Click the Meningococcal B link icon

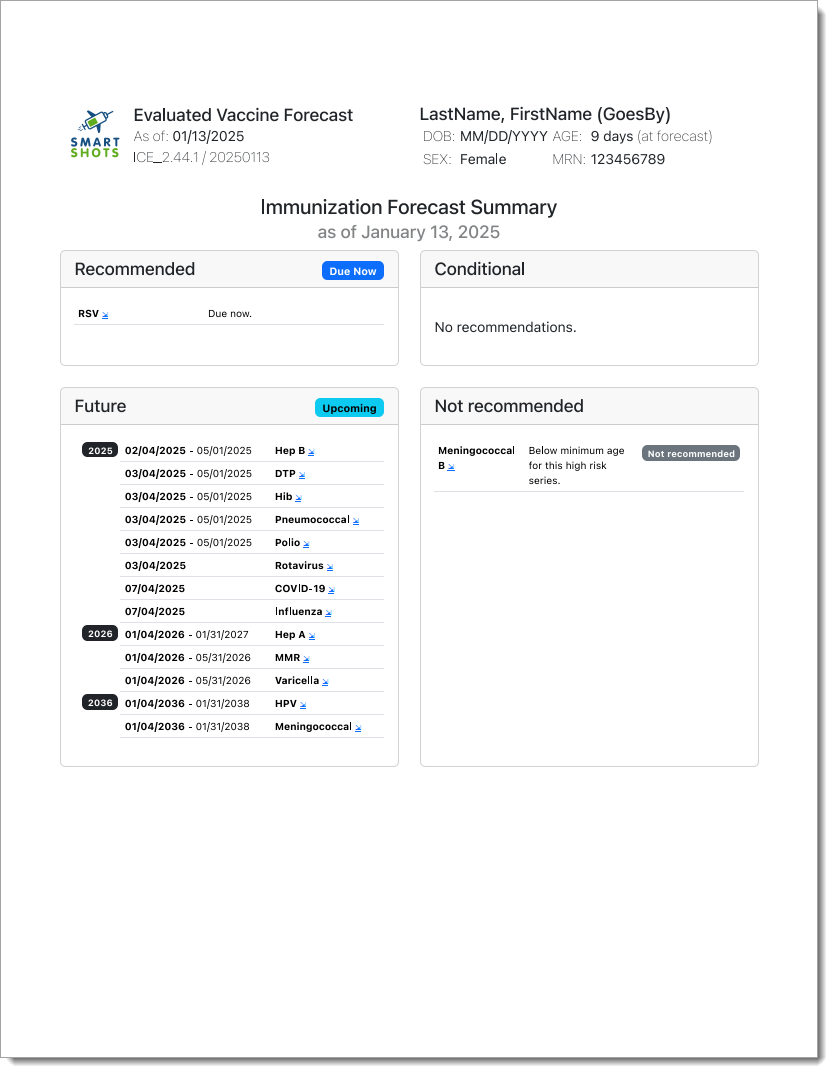coord(451,467)
